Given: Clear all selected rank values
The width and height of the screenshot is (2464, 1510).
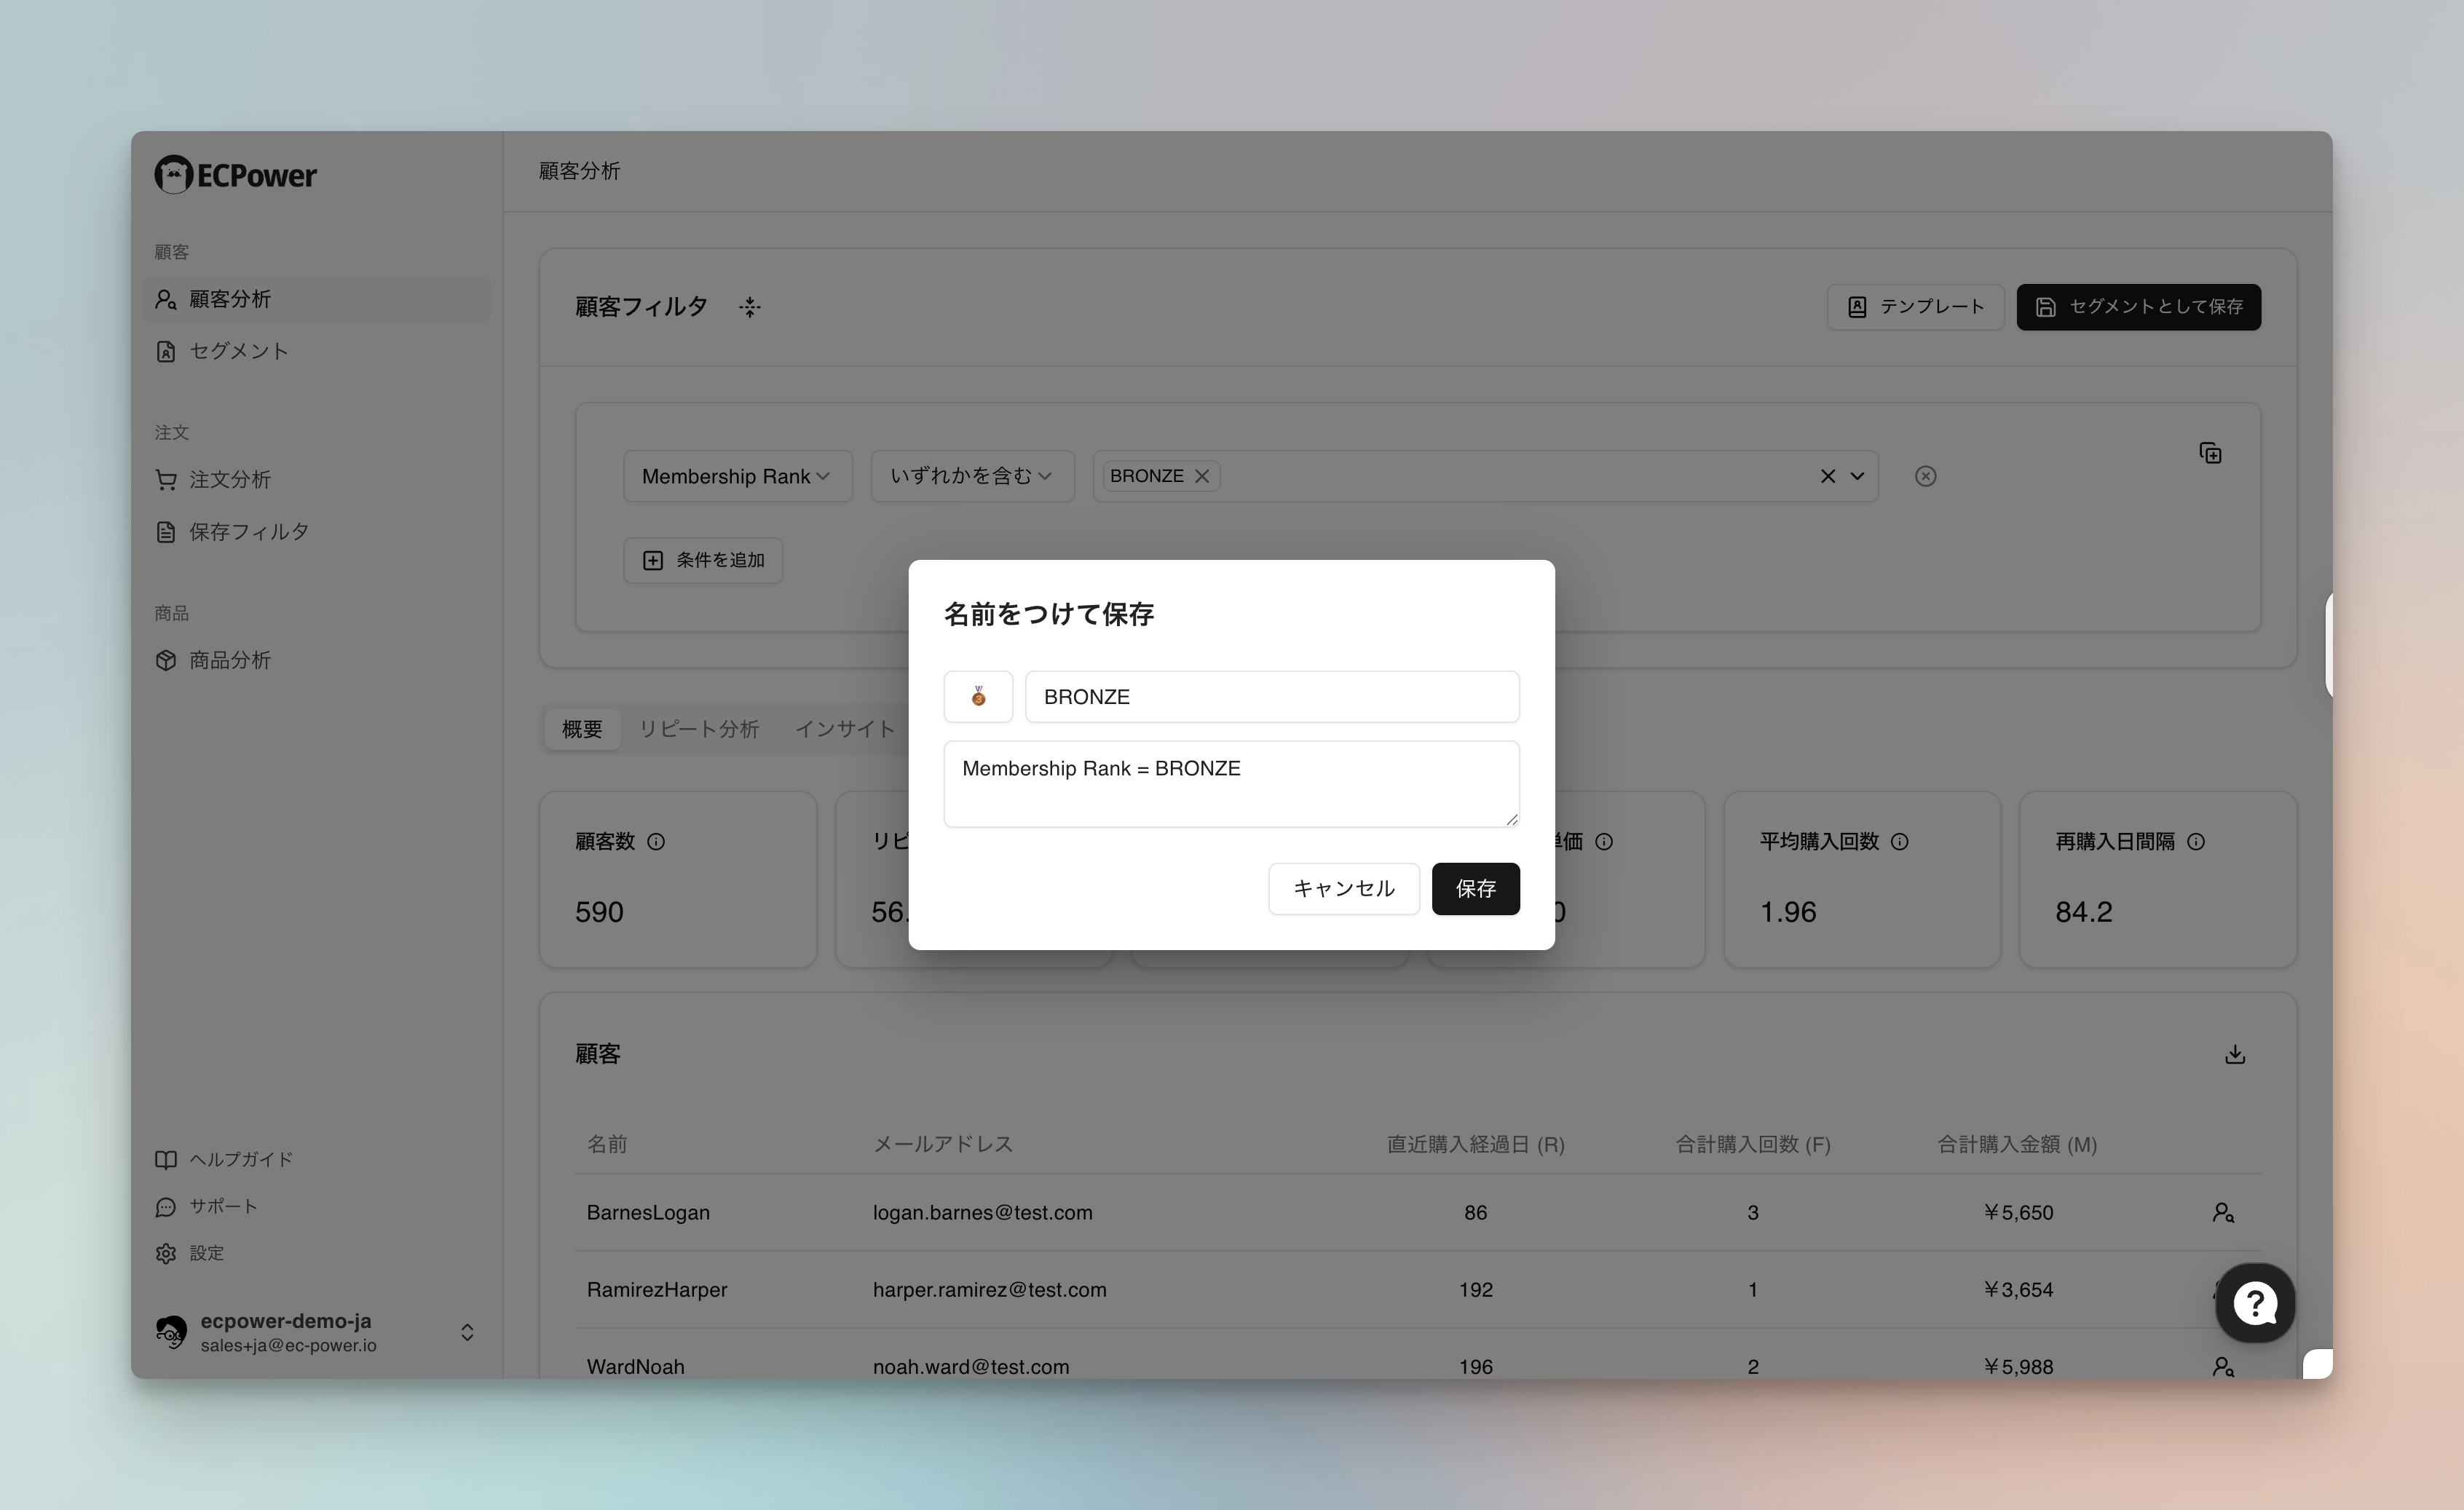Looking at the screenshot, I should pyautogui.click(x=1827, y=476).
